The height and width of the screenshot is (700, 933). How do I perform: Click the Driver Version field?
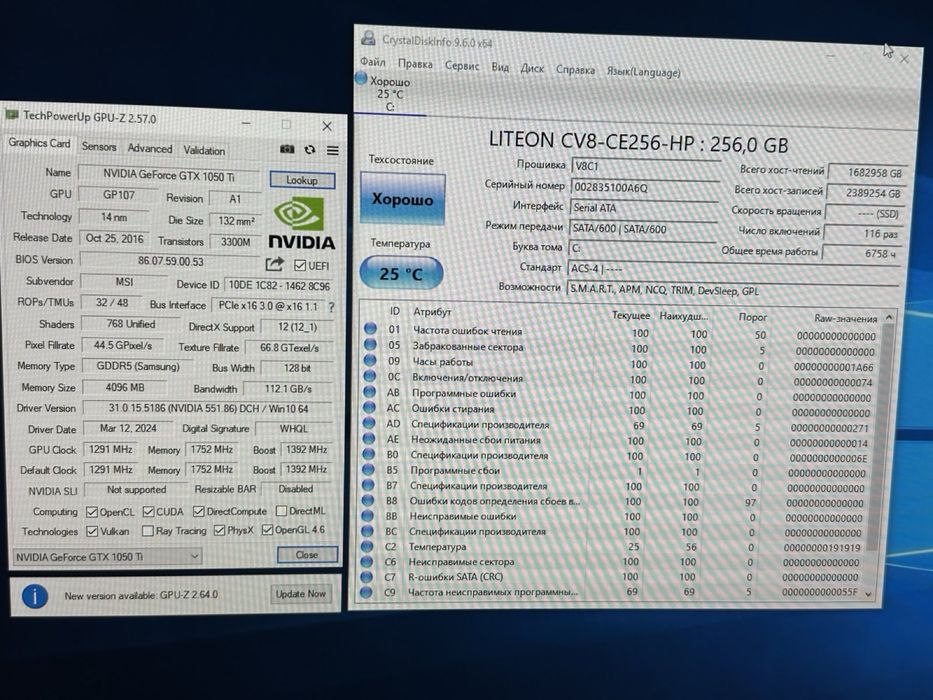[208, 408]
